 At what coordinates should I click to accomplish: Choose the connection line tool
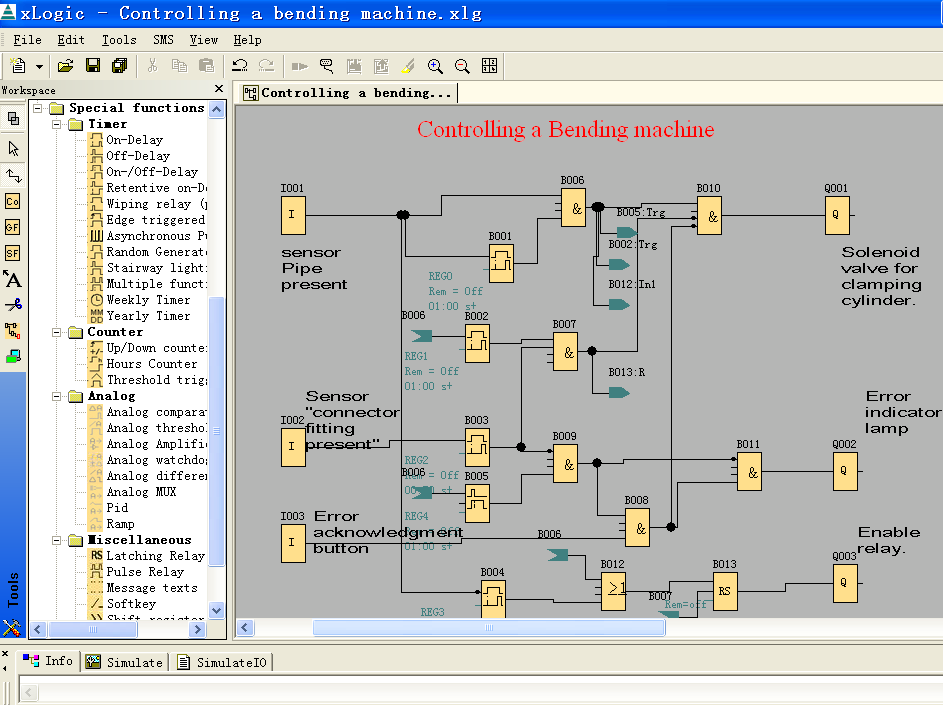pos(12,177)
